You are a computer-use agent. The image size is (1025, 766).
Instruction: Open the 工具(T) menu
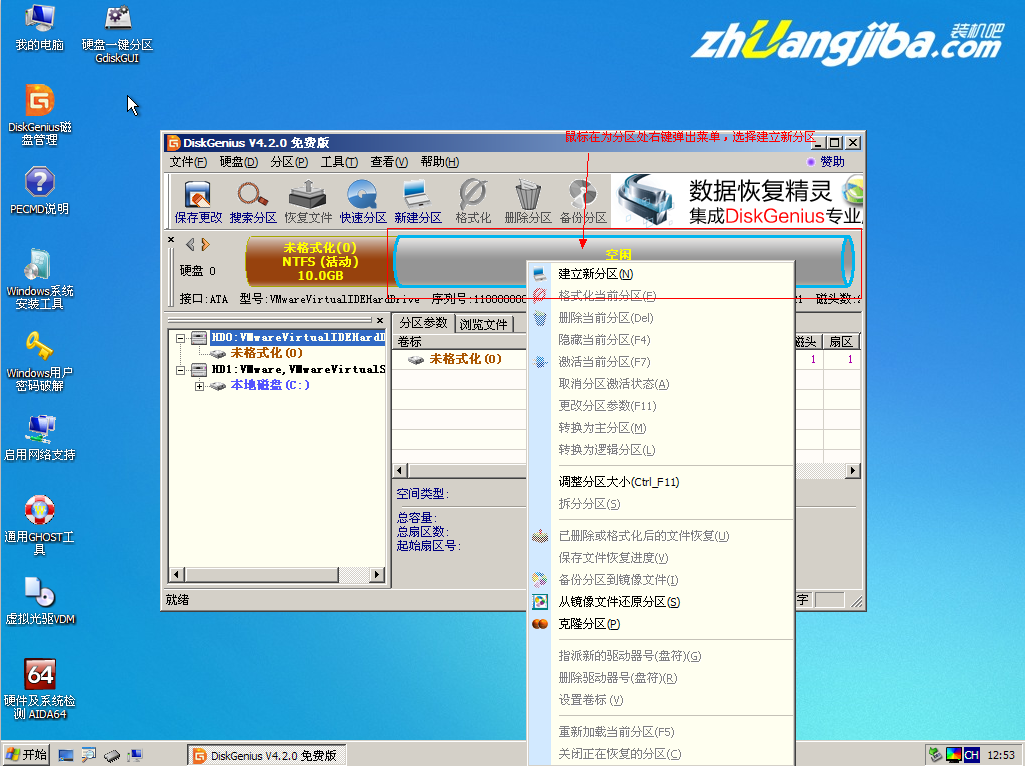pyautogui.click(x=340, y=161)
